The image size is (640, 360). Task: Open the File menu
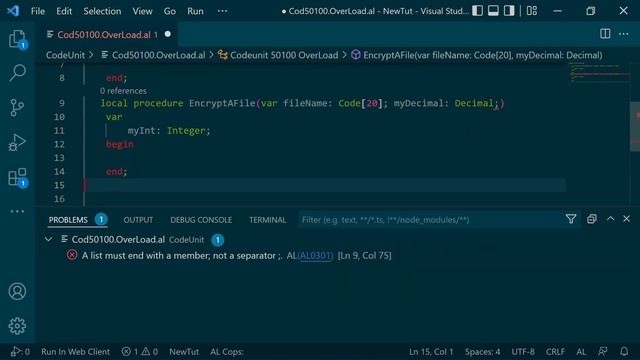pyautogui.click(x=38, y=11)
